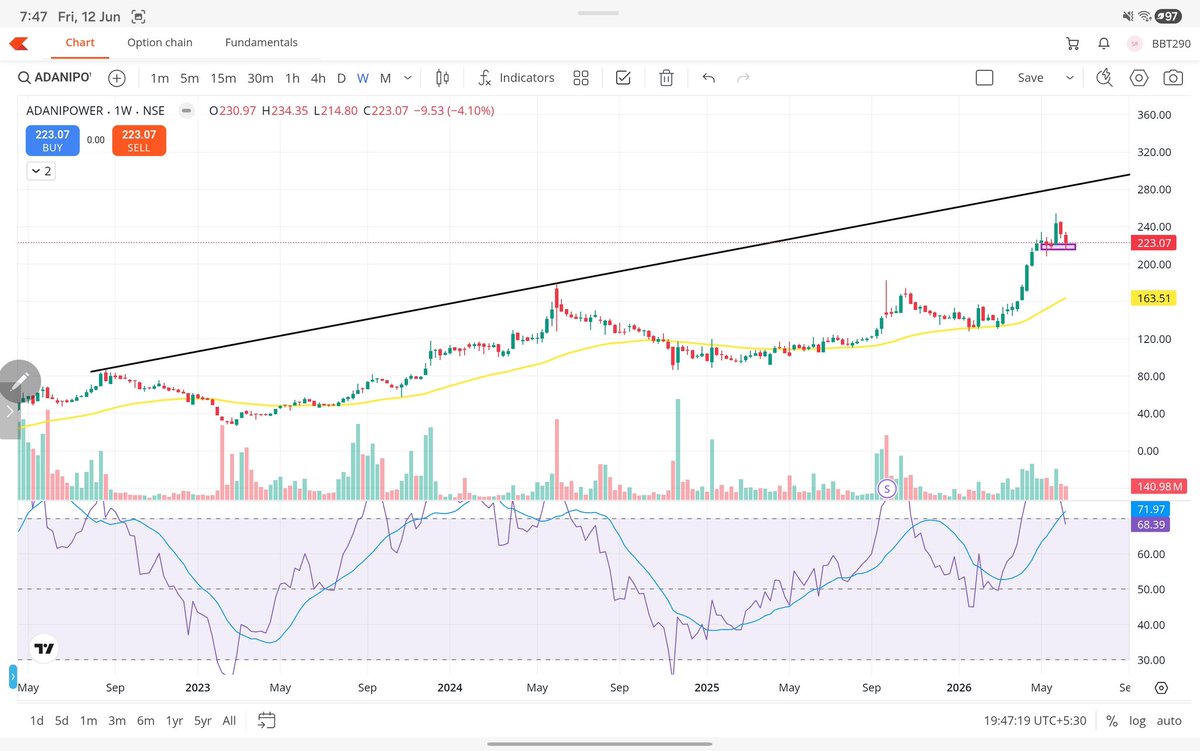Click the S split marker on chart

[x=886, y=488]
